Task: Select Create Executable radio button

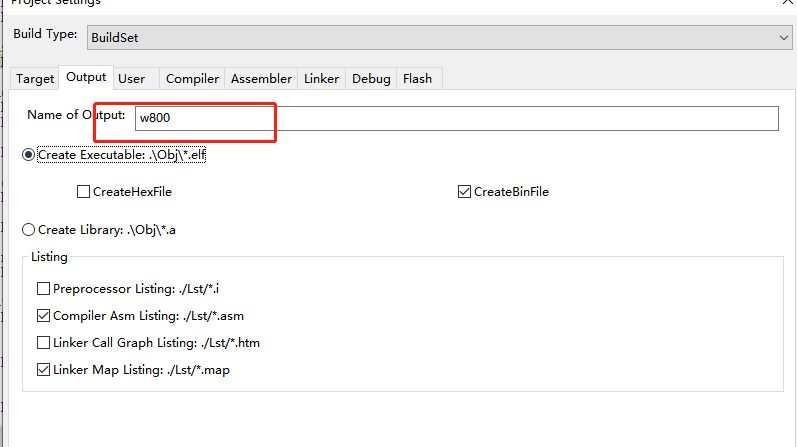Action: click(x=28, y=155)
